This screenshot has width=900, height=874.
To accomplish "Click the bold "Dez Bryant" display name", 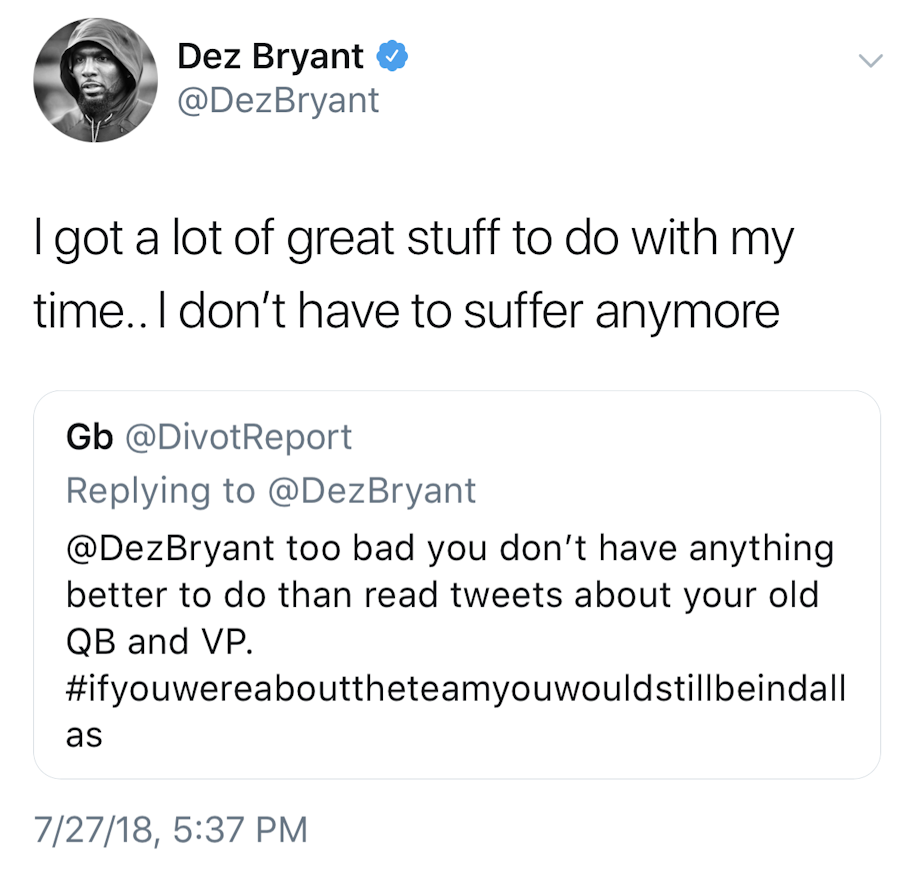I will [271, 57].
